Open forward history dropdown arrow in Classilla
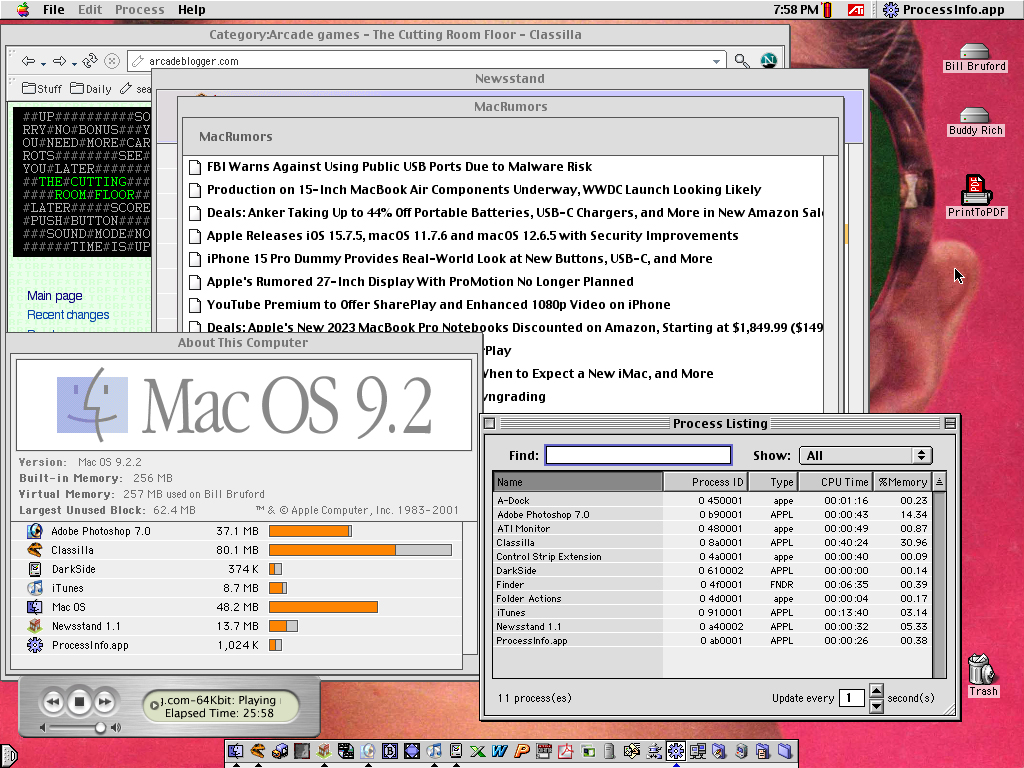Image resolution: width=1024 pixels, height=768 pixels. (x=74, y=64)
